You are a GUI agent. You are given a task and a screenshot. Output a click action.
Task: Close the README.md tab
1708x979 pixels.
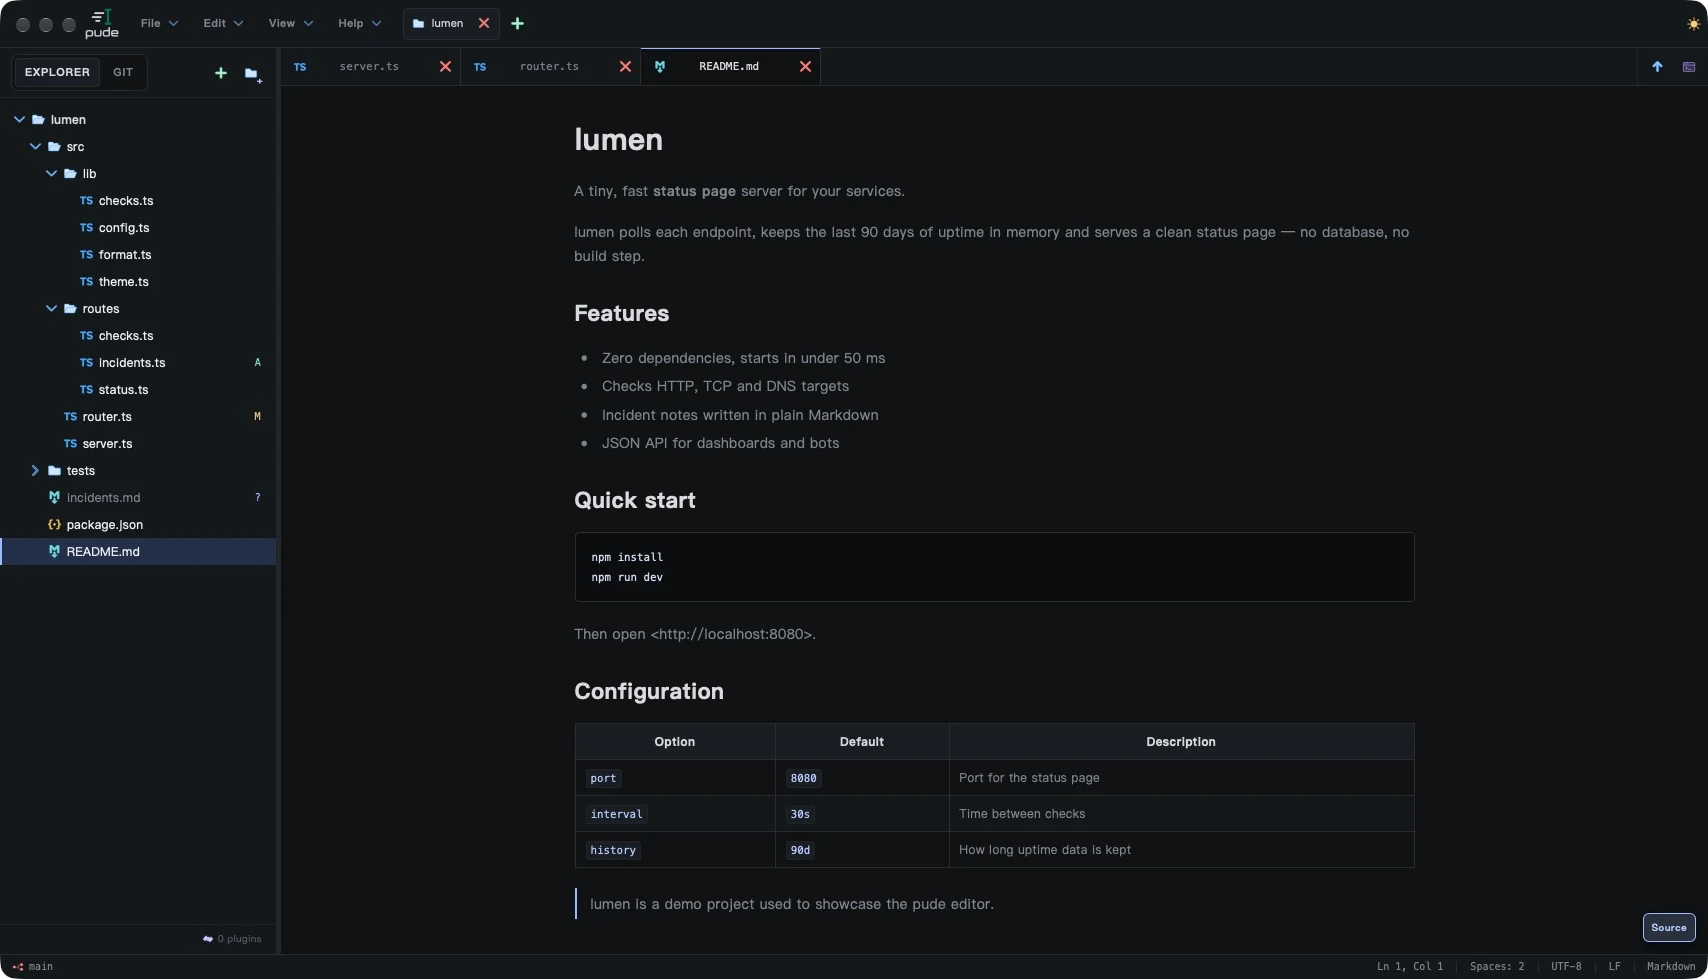point(805,67)
